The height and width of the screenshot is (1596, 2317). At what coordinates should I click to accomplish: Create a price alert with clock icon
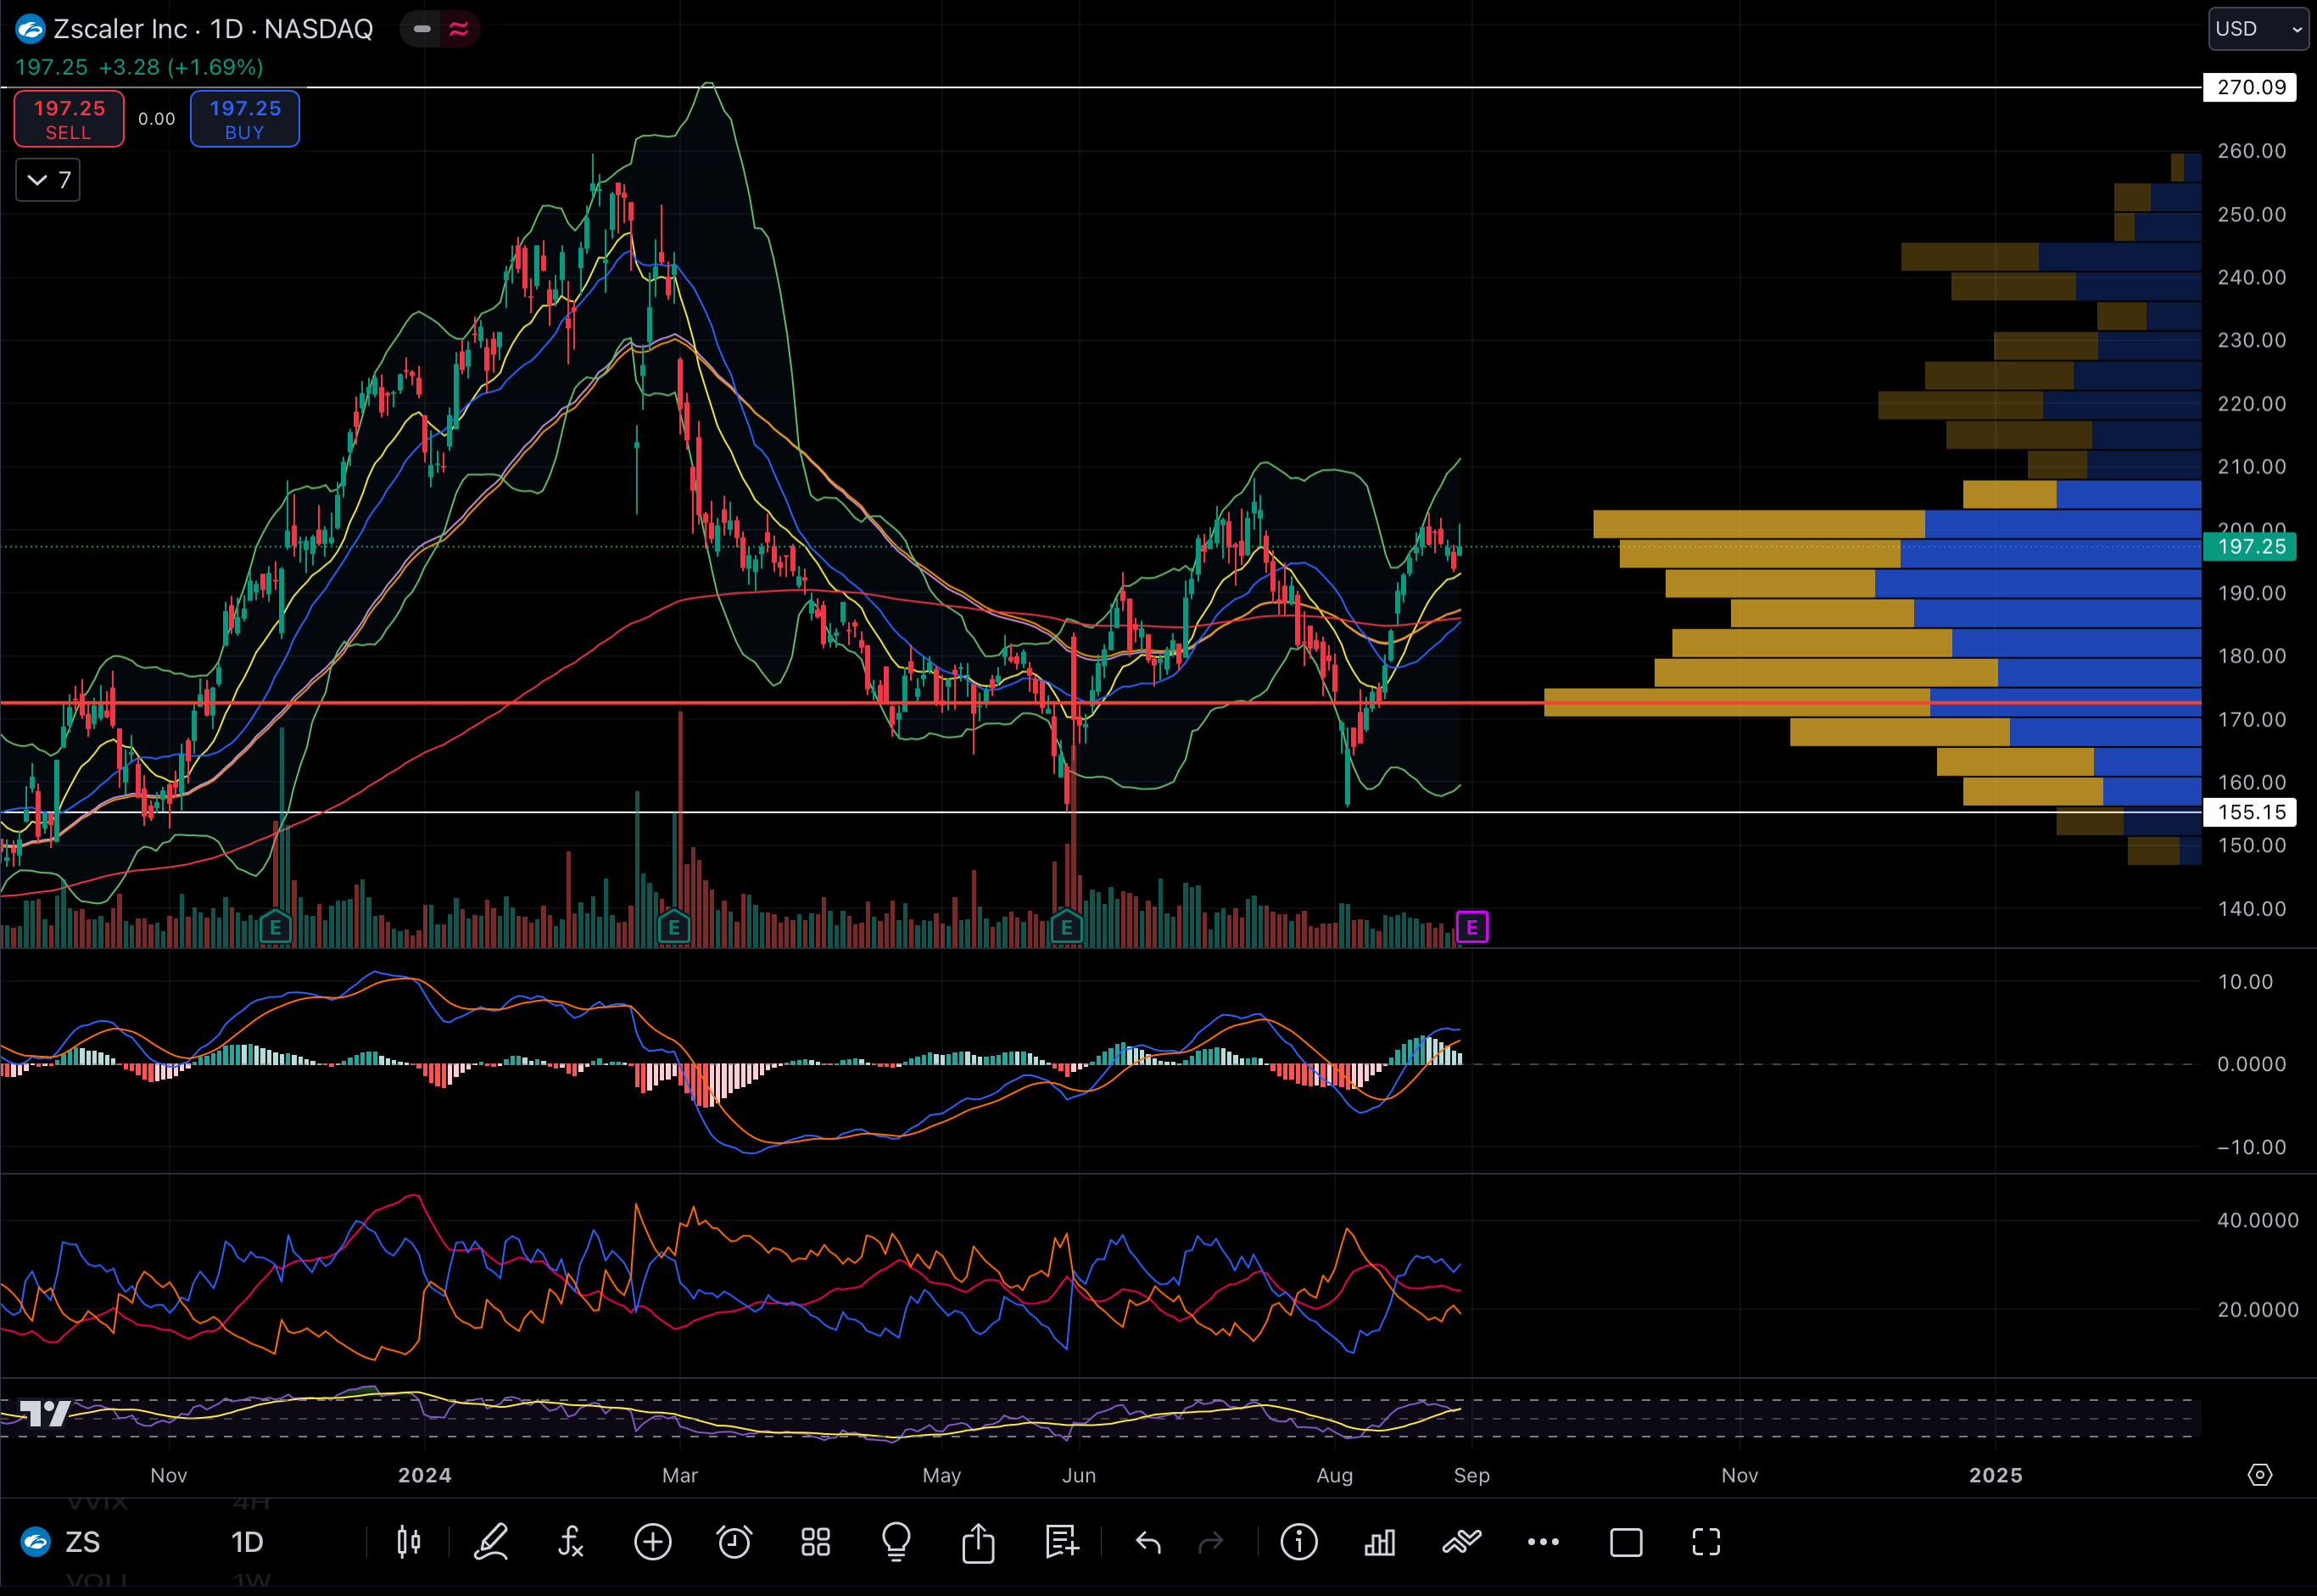tap(734, 1542)
